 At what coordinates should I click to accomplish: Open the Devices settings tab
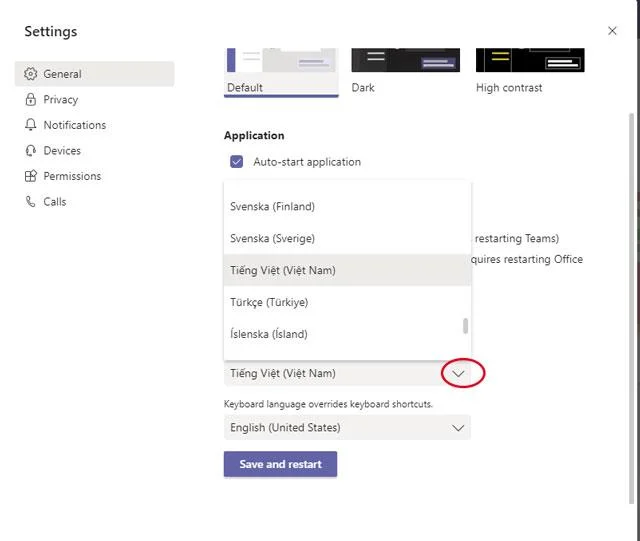tap(94, 151)
